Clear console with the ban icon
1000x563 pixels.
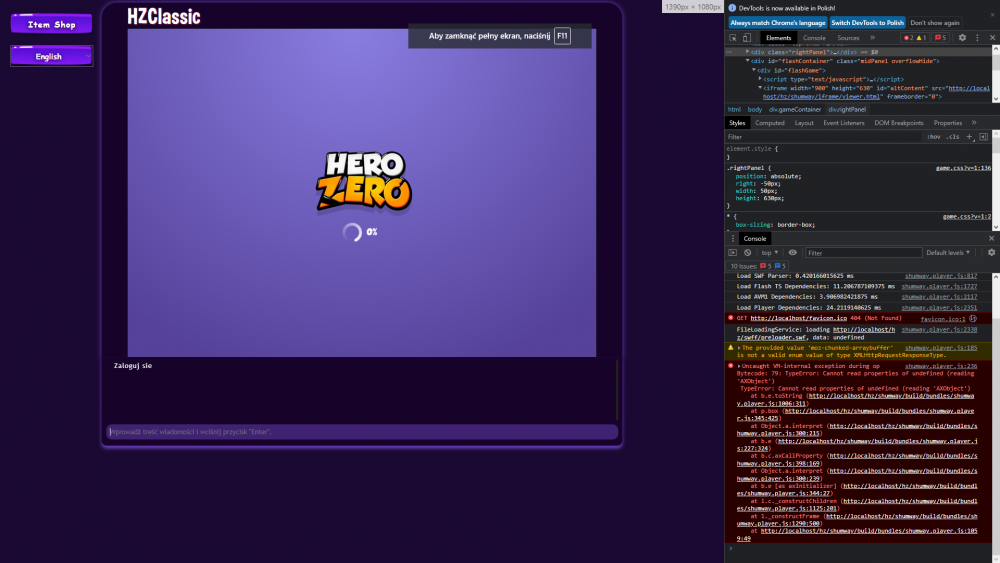click(747, 252)
